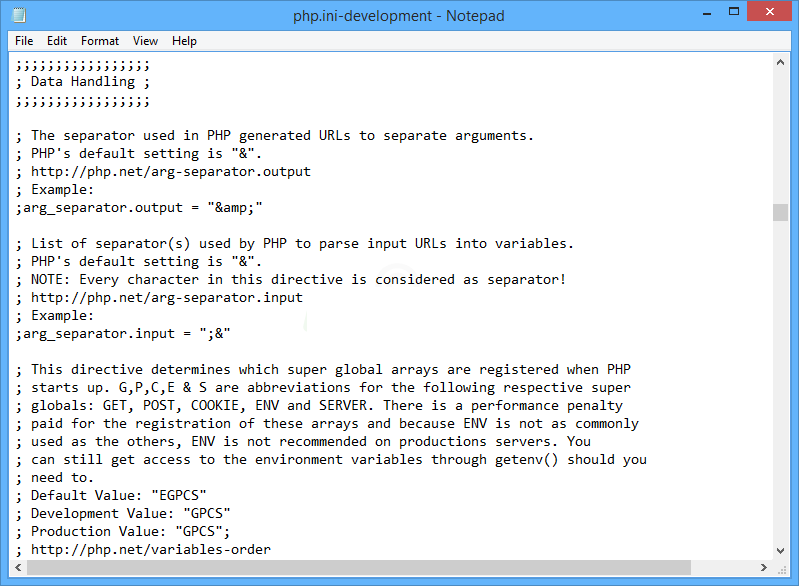Click the horizontal scrollbar thumb

360,568
